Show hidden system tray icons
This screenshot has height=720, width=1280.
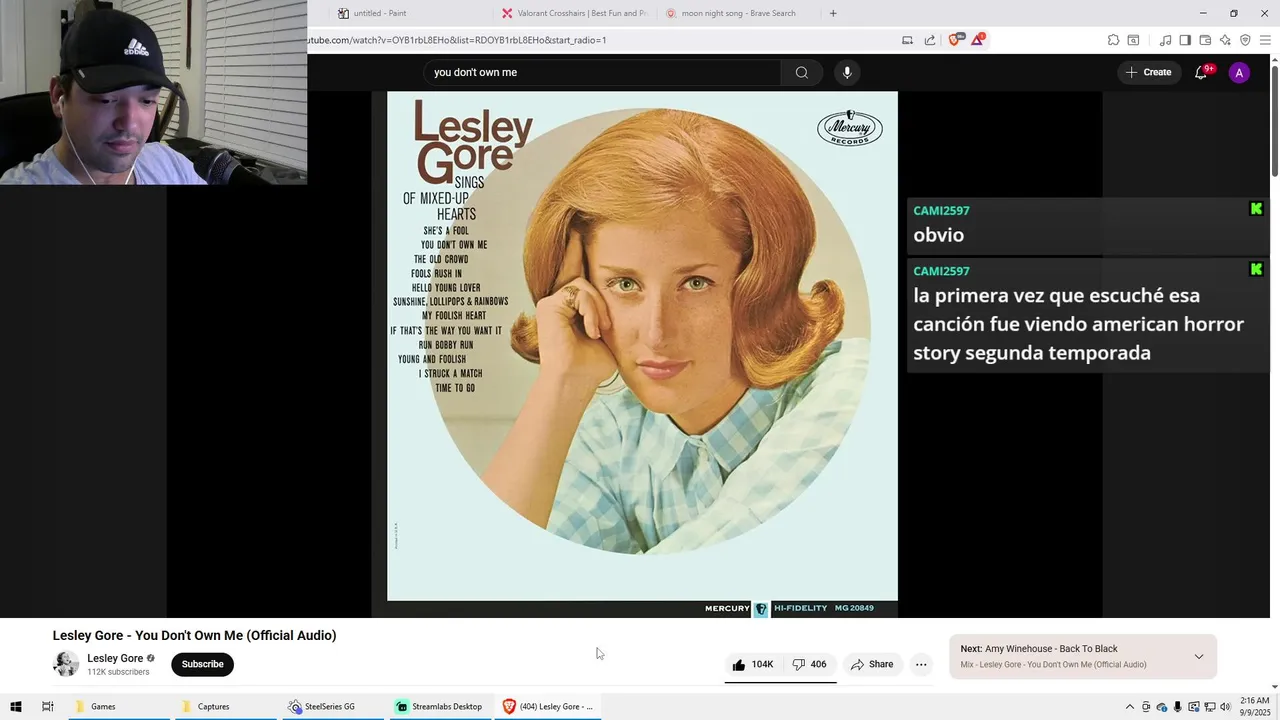coord(1130,707)
